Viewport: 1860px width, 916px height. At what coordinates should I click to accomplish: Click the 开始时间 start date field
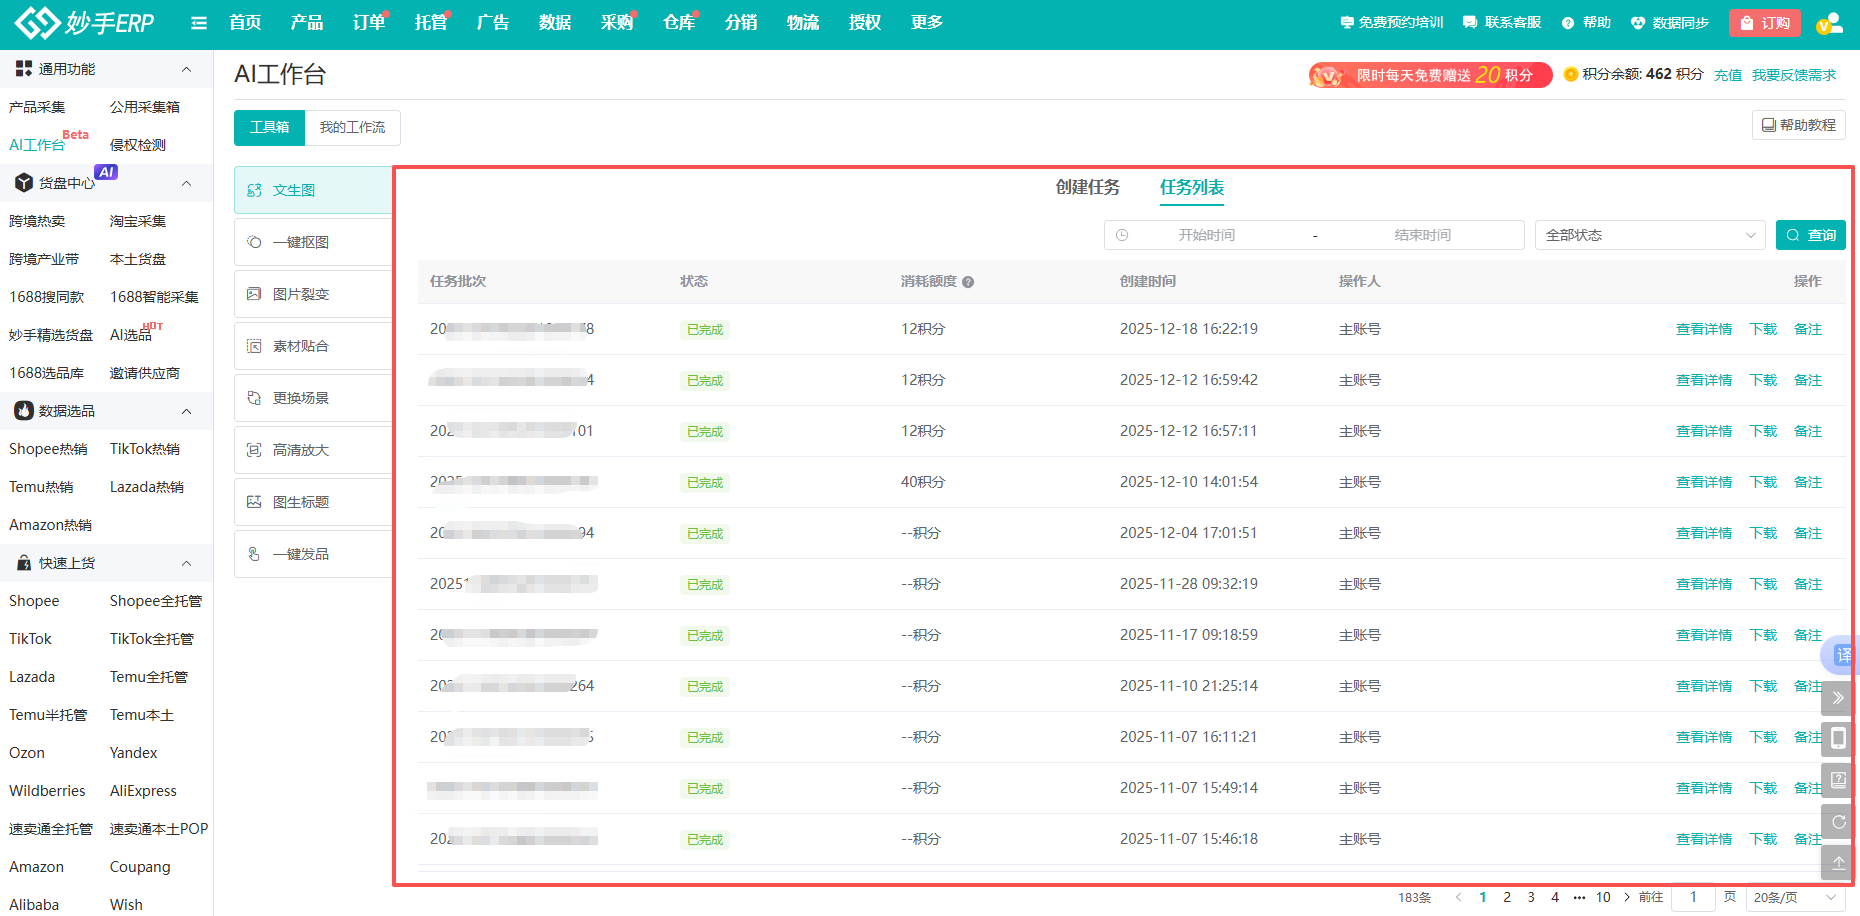coord(1206,235)
